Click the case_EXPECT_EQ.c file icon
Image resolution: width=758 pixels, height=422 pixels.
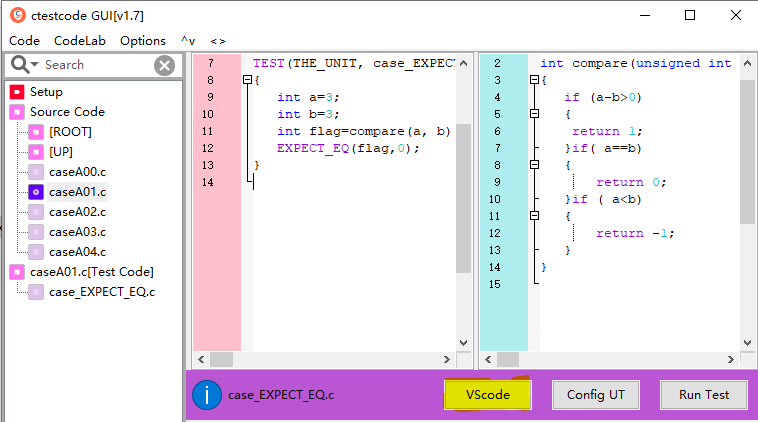tap(36, 292)
